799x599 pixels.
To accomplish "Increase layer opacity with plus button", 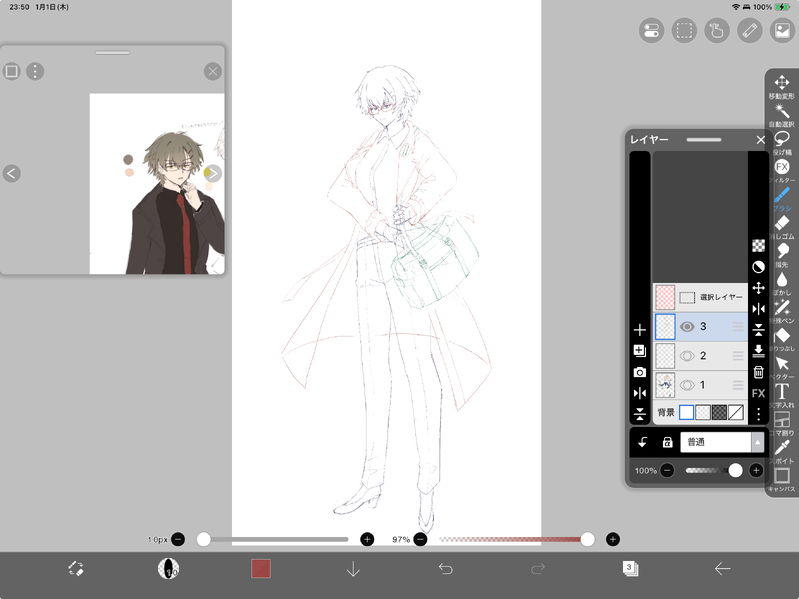I will 756,470.
